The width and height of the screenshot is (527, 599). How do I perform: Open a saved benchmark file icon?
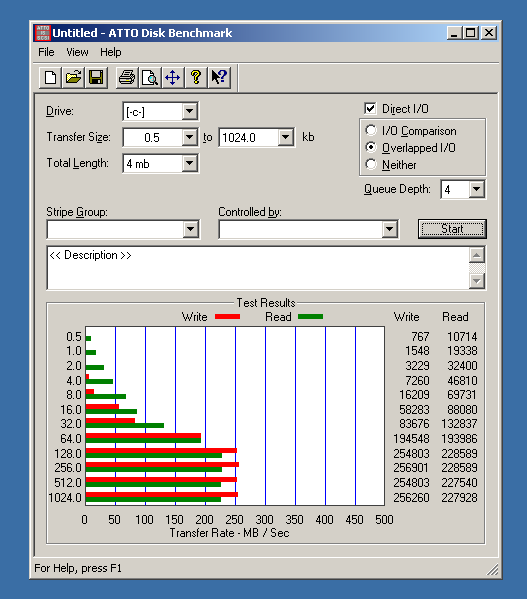click(x=73, y=78)
